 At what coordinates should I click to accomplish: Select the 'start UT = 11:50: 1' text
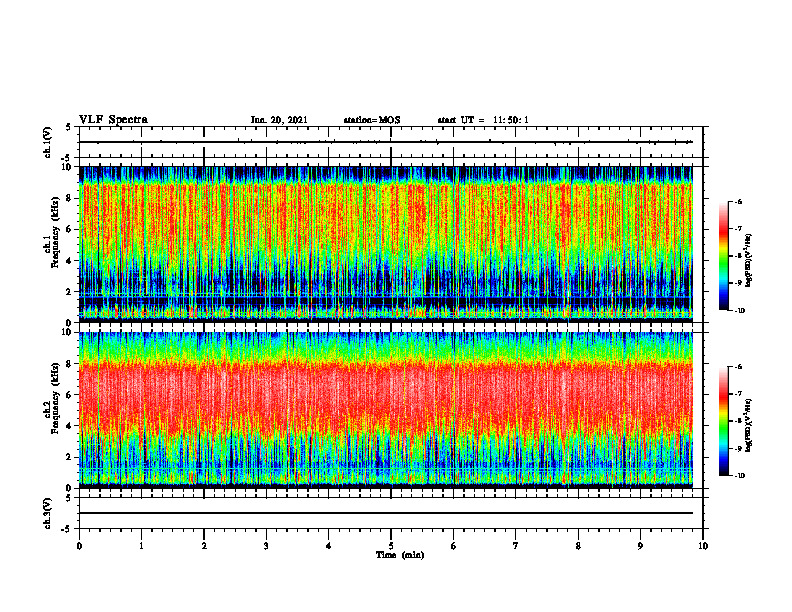tap(483, 120)
